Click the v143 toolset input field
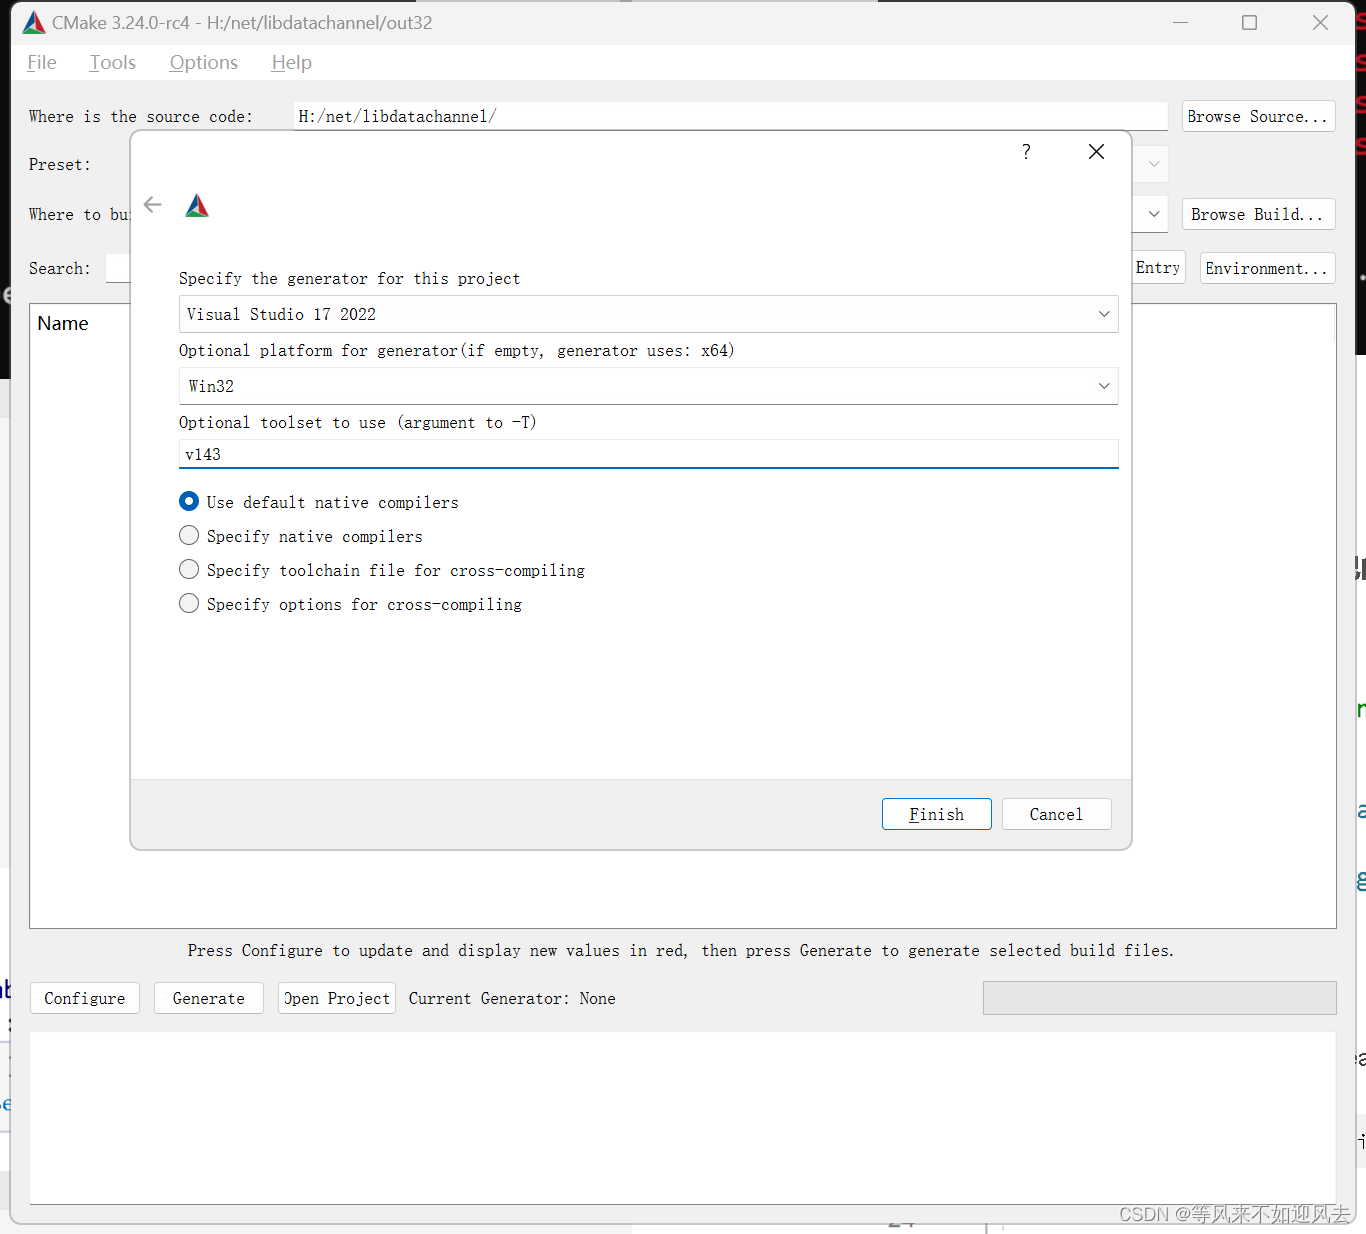Screen dimensions: 1366x1234 648,454
